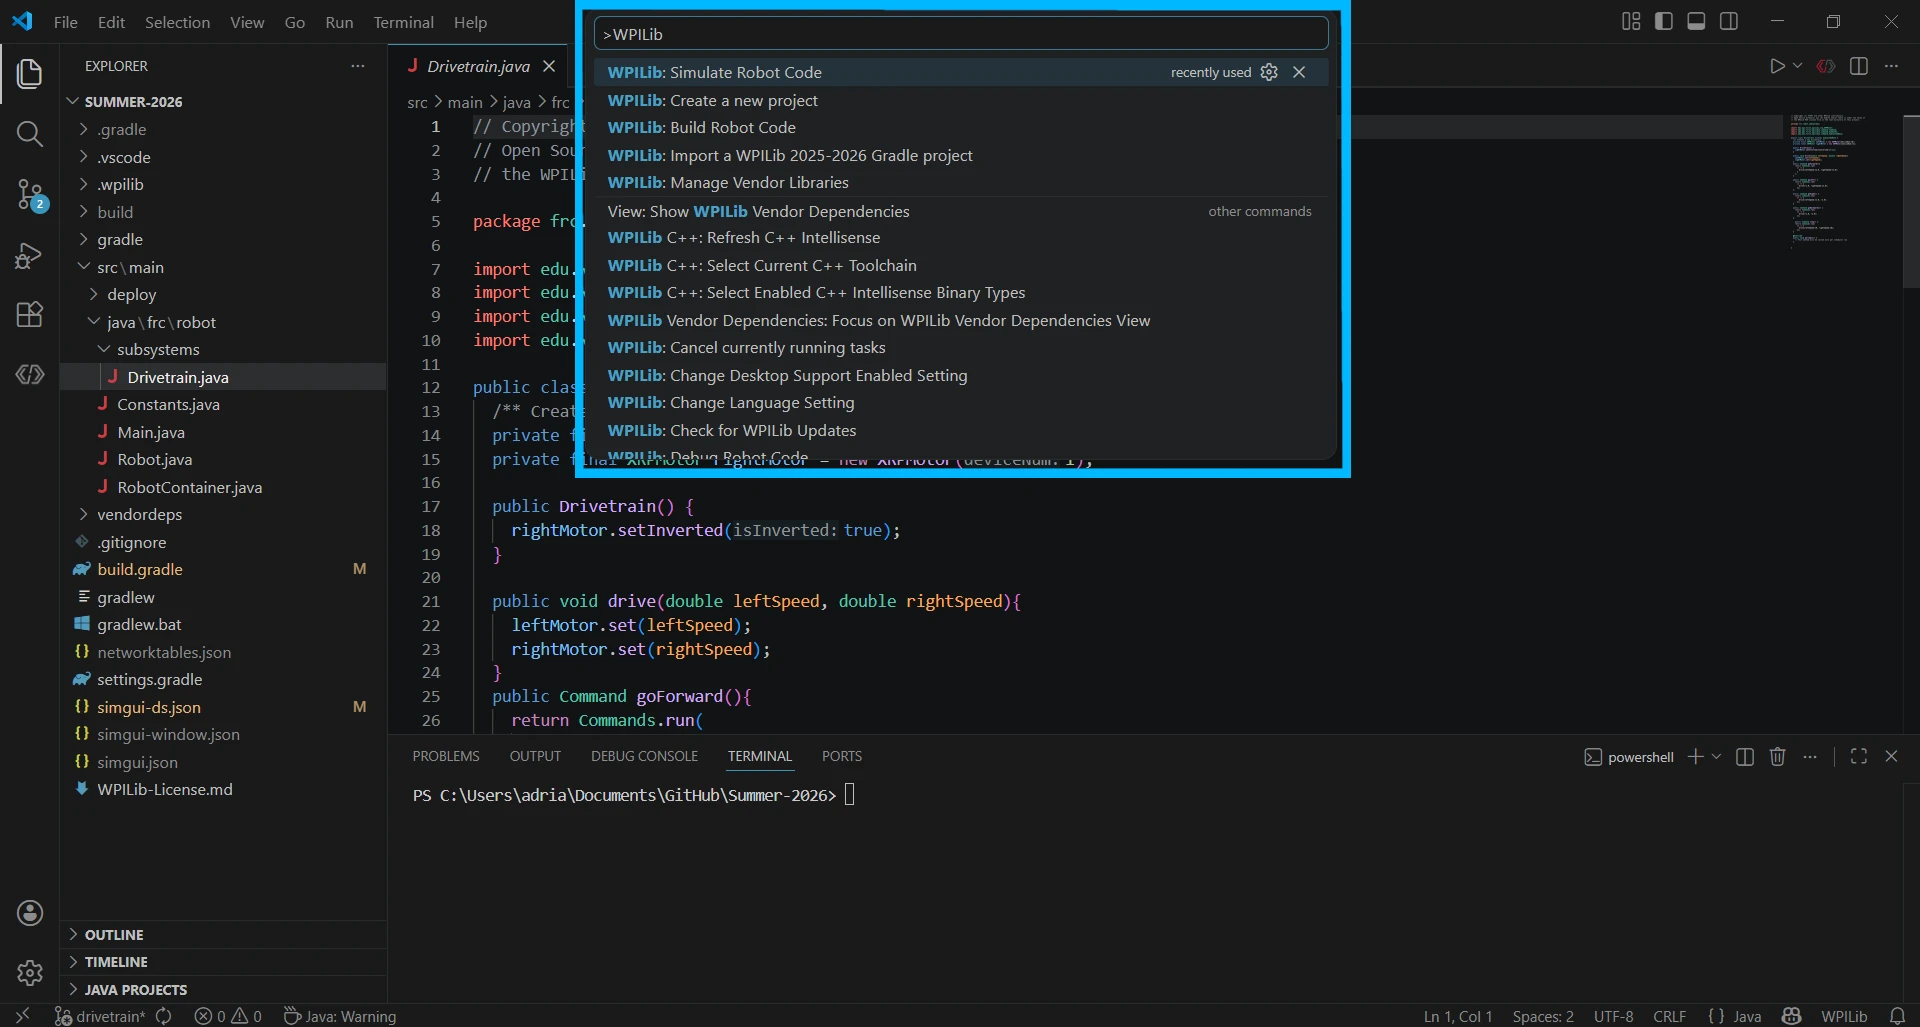
Task: Expand the TIMELINE section
Action: pos(116,961)
